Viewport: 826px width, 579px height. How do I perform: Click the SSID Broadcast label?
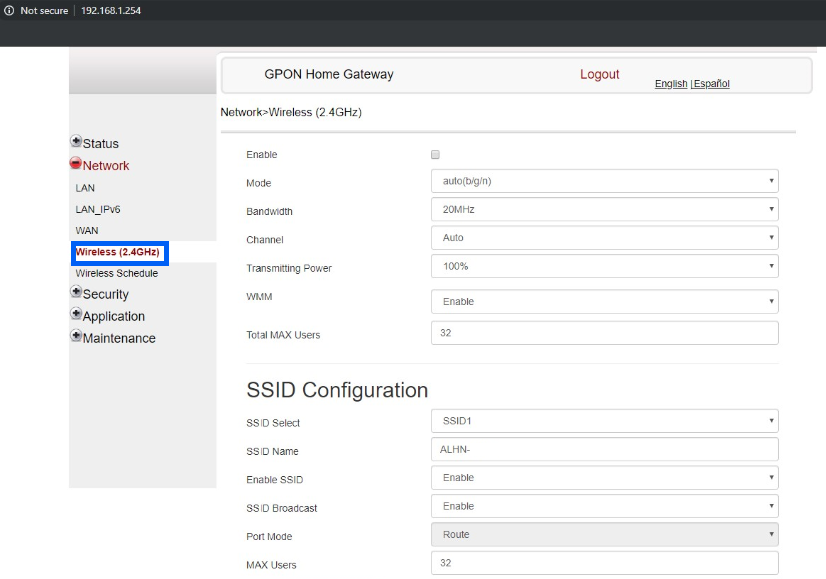coord(282,508)
